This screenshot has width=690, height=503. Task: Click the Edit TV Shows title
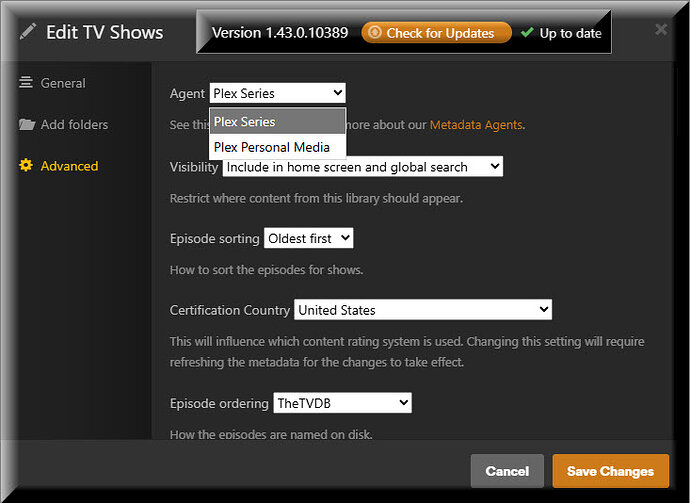coord(104,32)
